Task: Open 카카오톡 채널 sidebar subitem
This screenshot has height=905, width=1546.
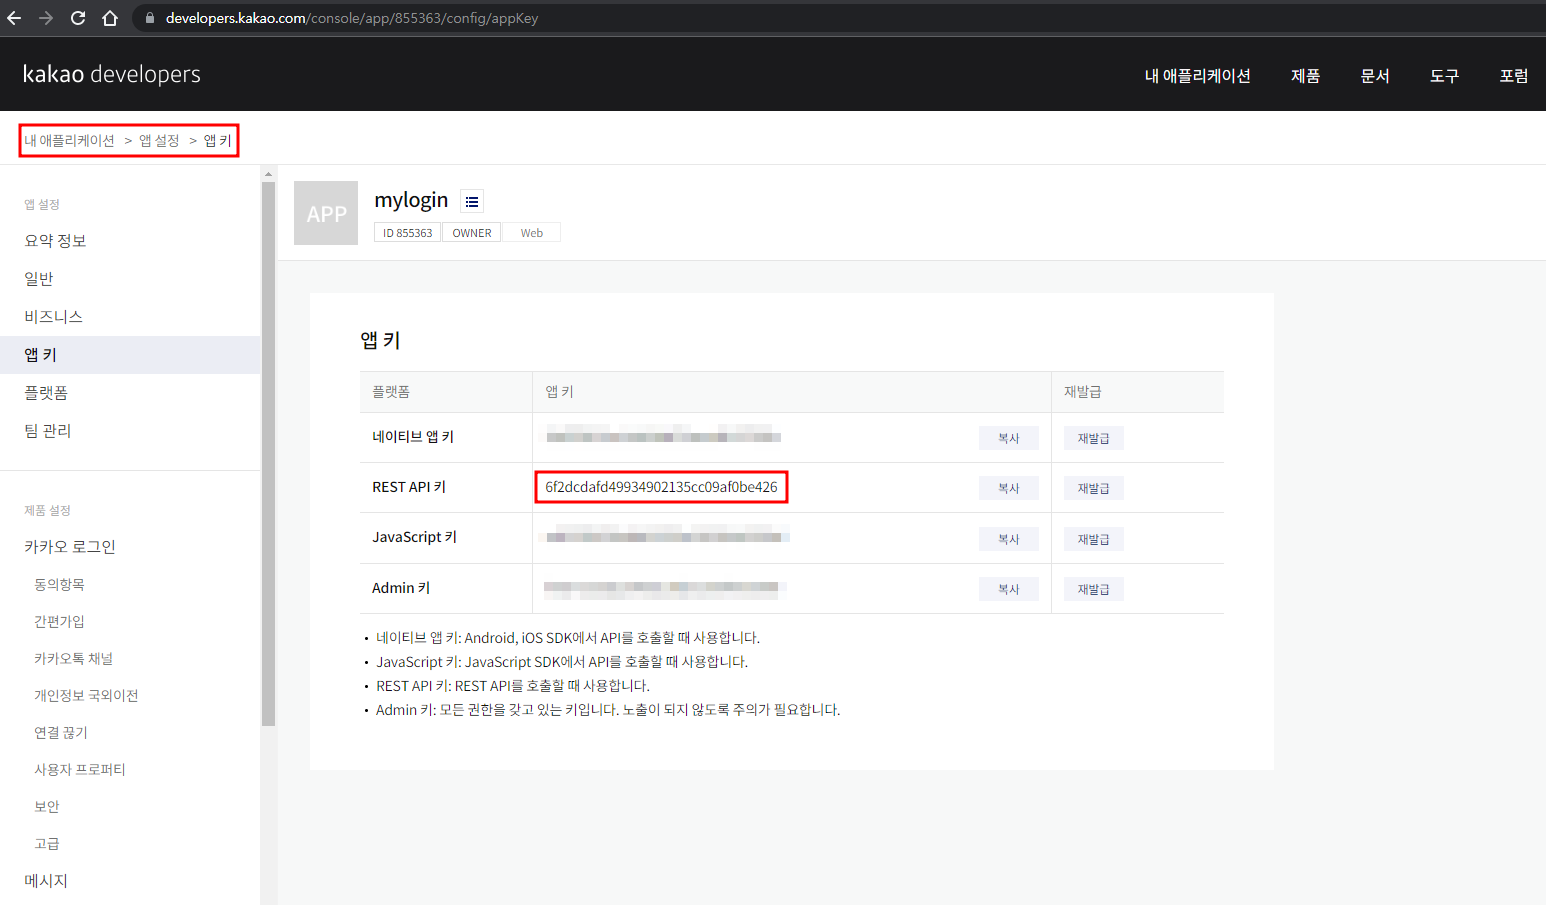Action: (x=73, y=658)
